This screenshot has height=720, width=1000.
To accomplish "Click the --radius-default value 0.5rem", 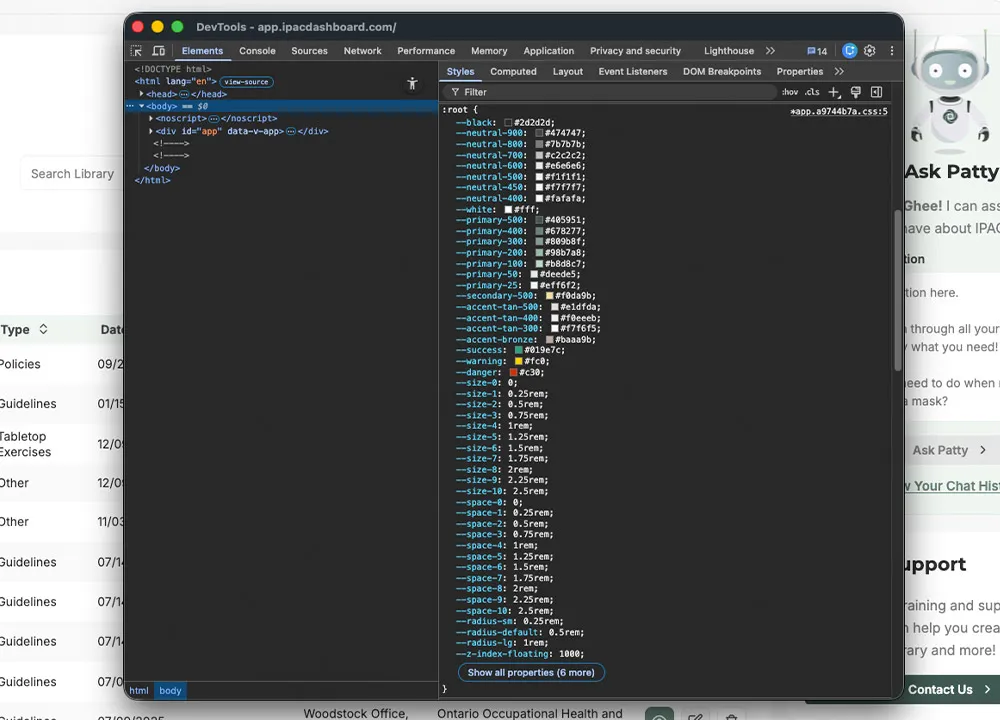I will pos(564,633).
